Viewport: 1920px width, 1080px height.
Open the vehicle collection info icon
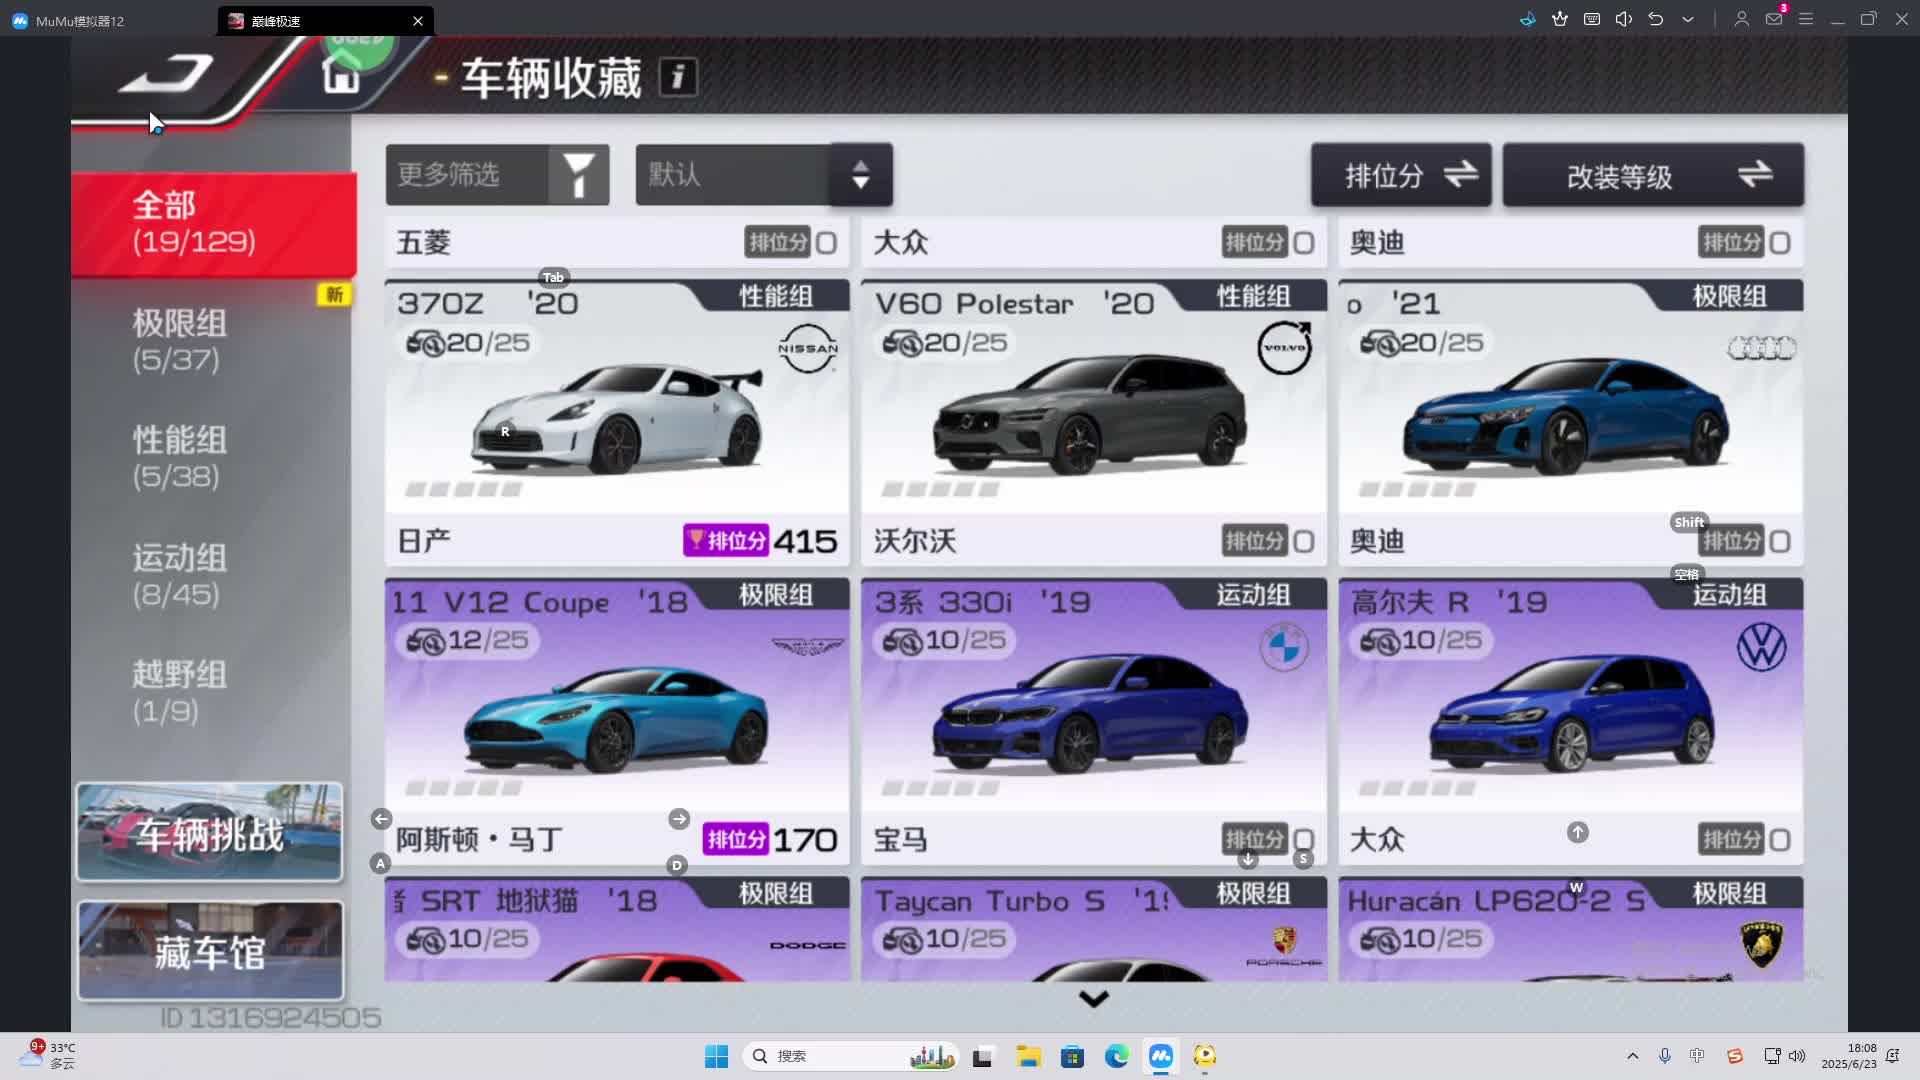coord(677,77)
